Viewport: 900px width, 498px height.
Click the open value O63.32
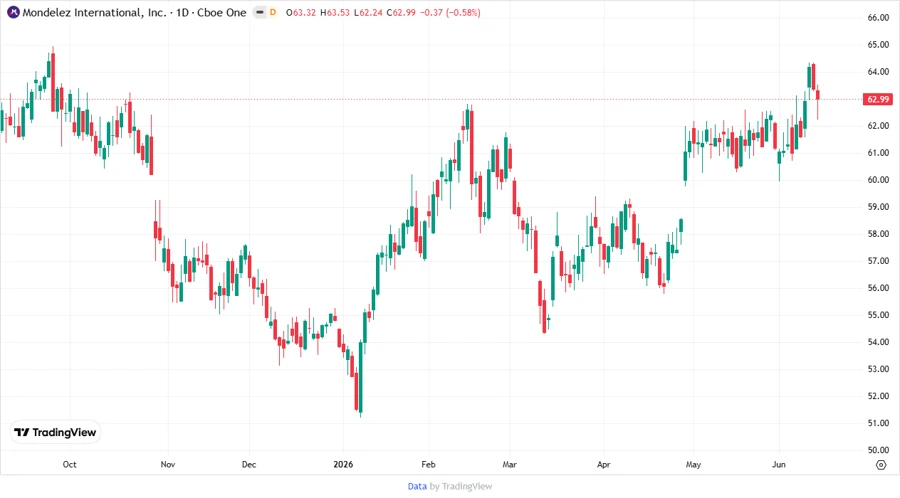301,13
